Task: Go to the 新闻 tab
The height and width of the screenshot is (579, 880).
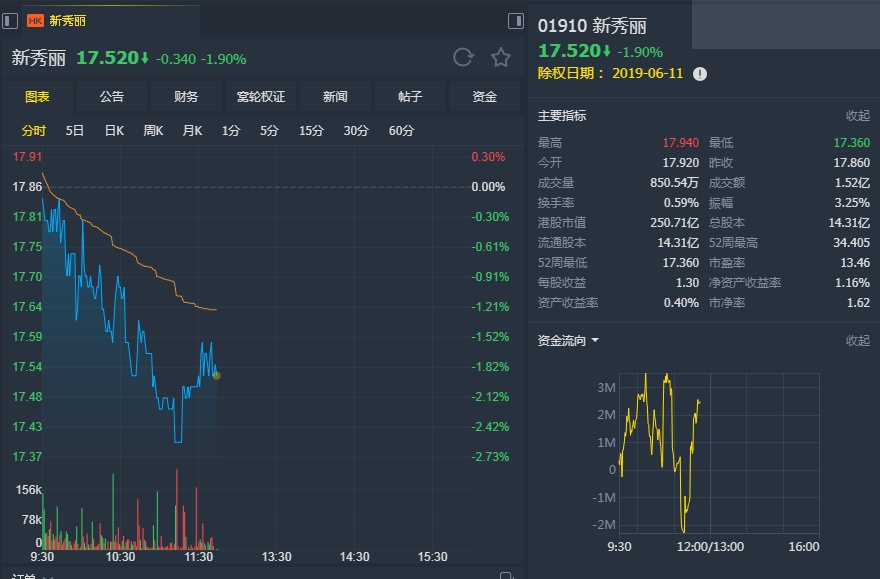Action: click(x=335, y=97)
